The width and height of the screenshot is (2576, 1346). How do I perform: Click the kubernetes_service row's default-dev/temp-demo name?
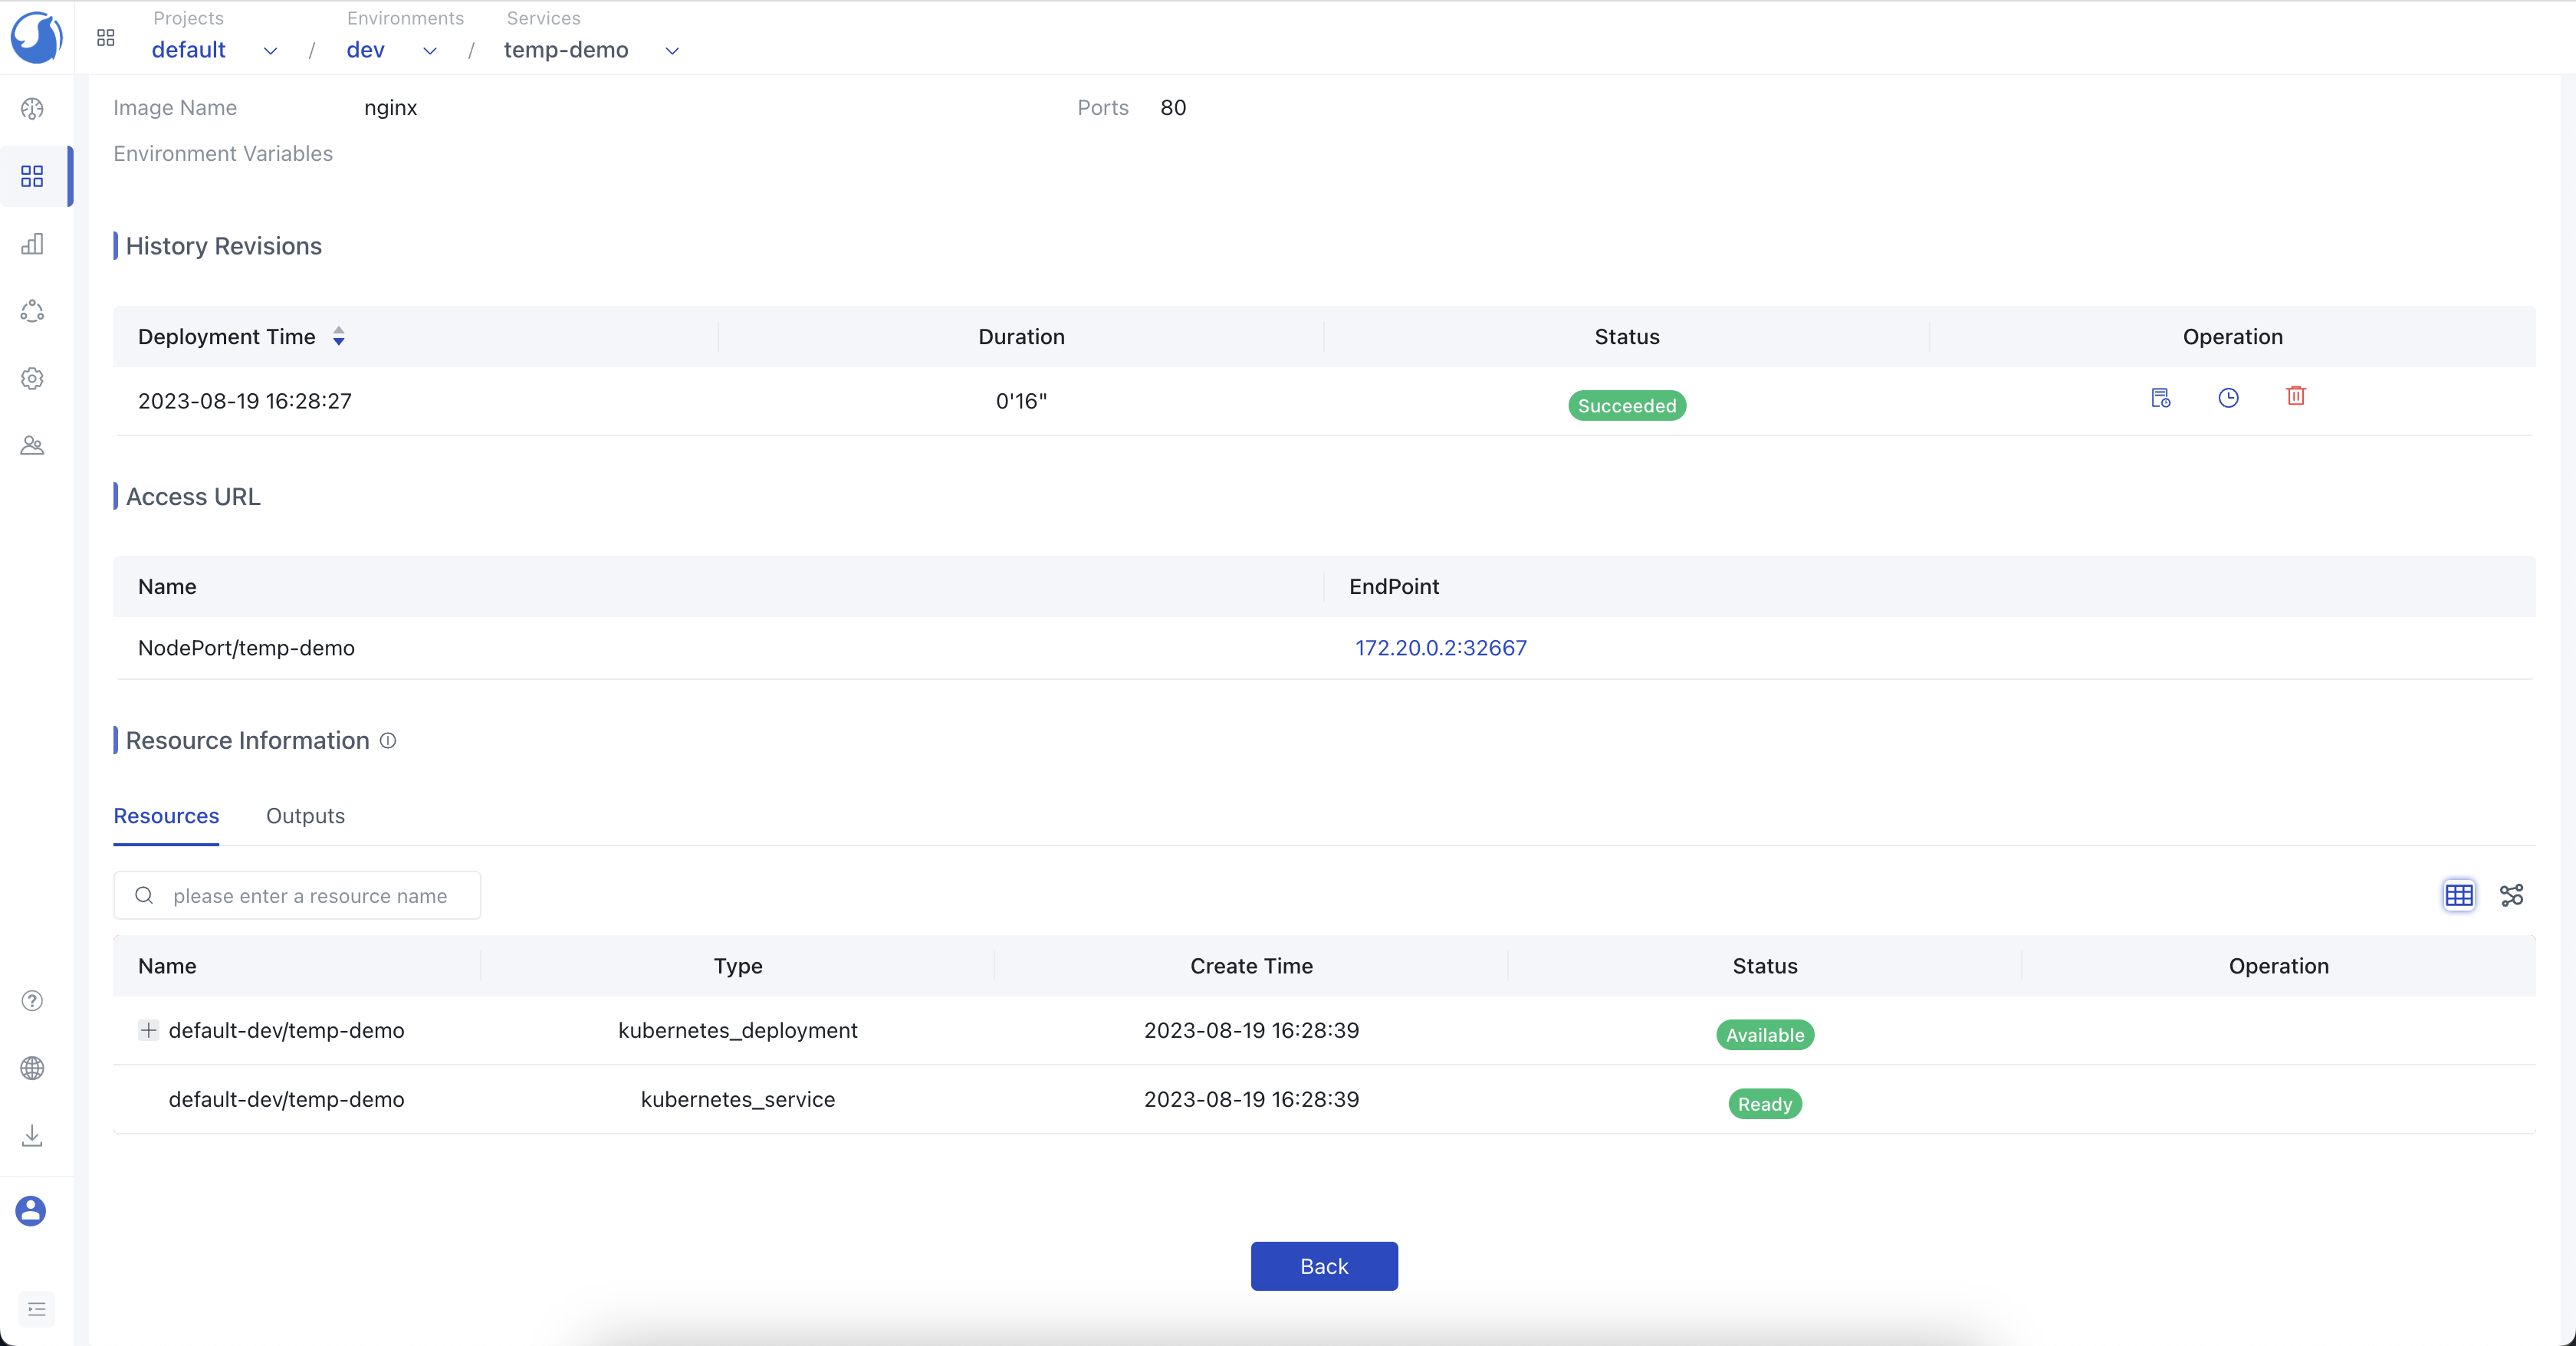(286, 1099)
